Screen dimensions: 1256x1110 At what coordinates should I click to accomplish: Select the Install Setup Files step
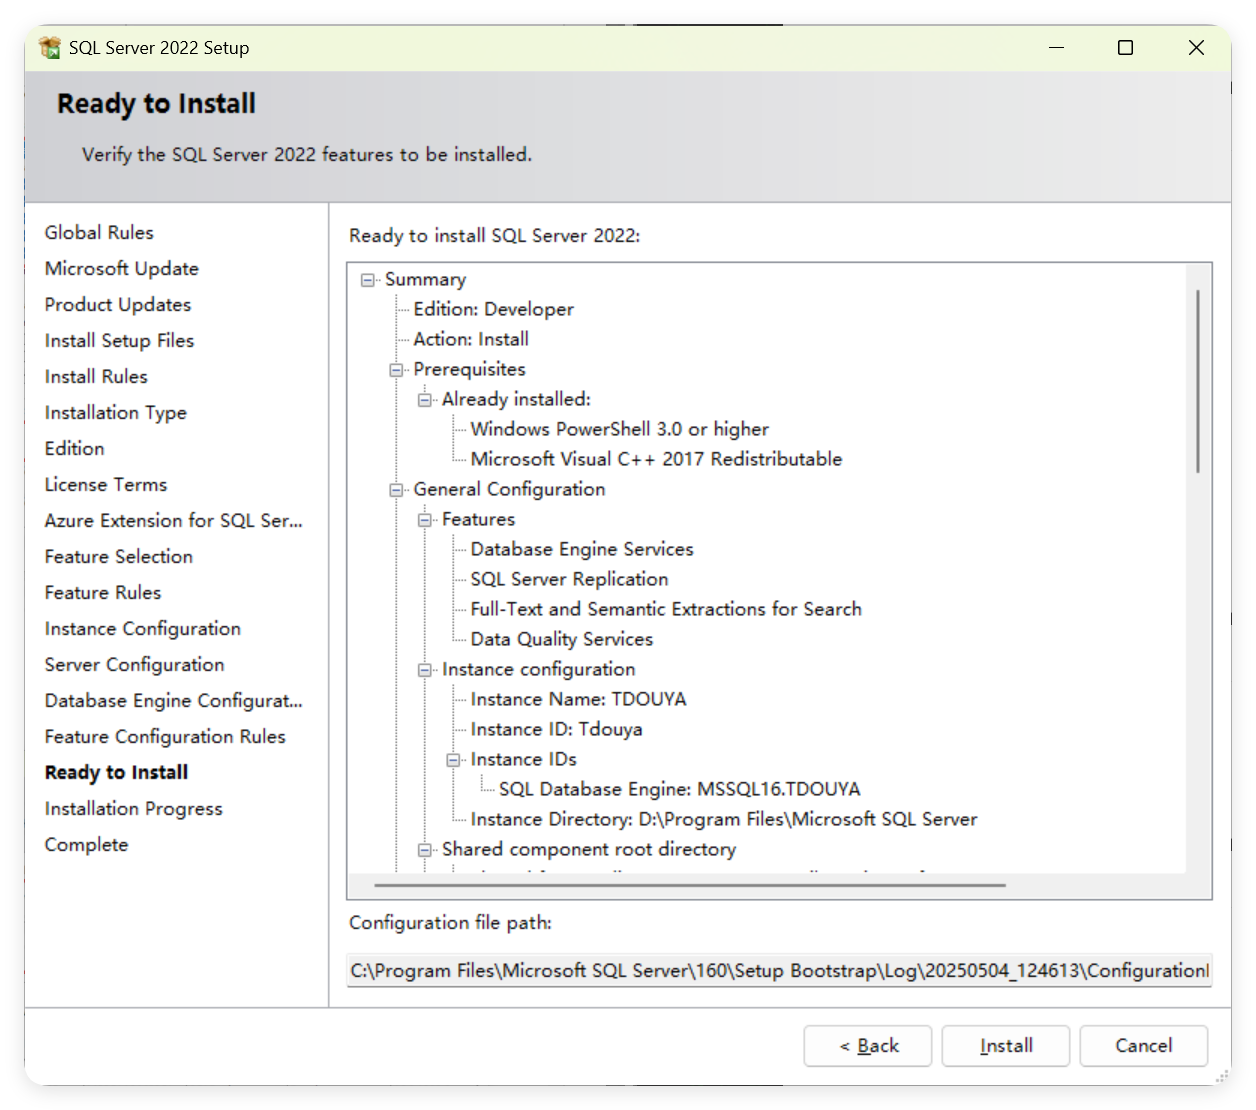tap(119, 340)
